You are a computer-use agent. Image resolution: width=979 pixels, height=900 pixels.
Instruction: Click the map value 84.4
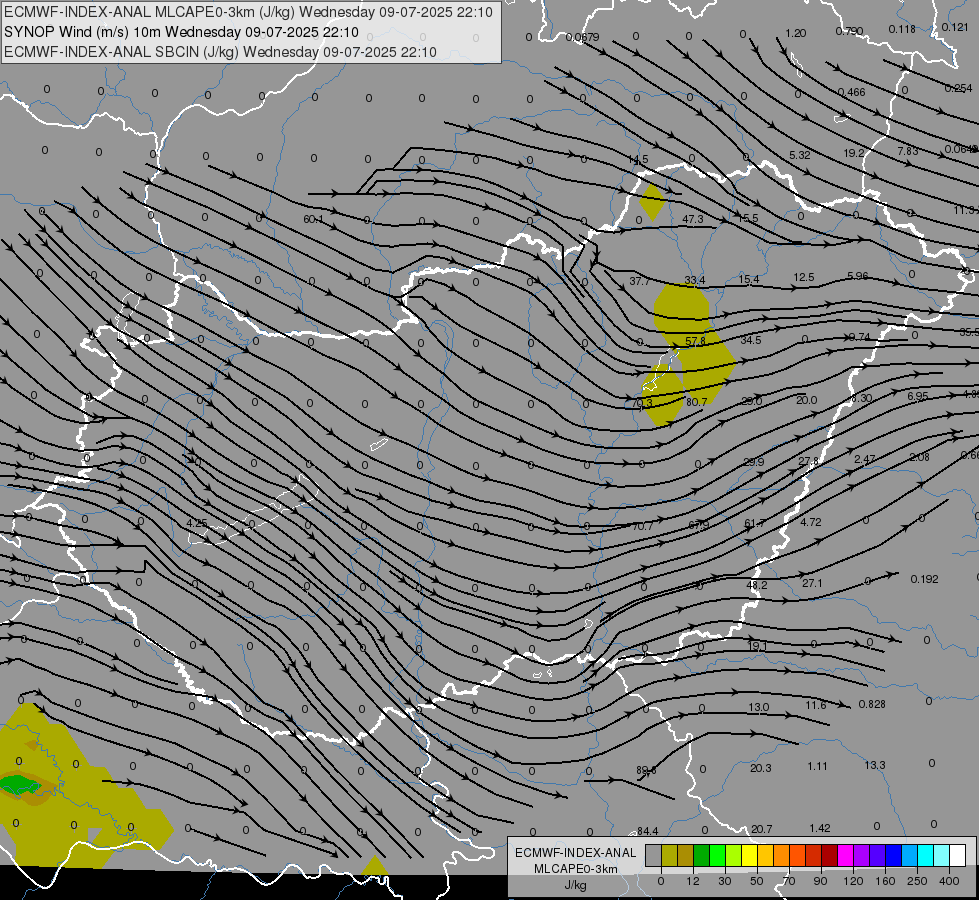[x=647, y=831]
